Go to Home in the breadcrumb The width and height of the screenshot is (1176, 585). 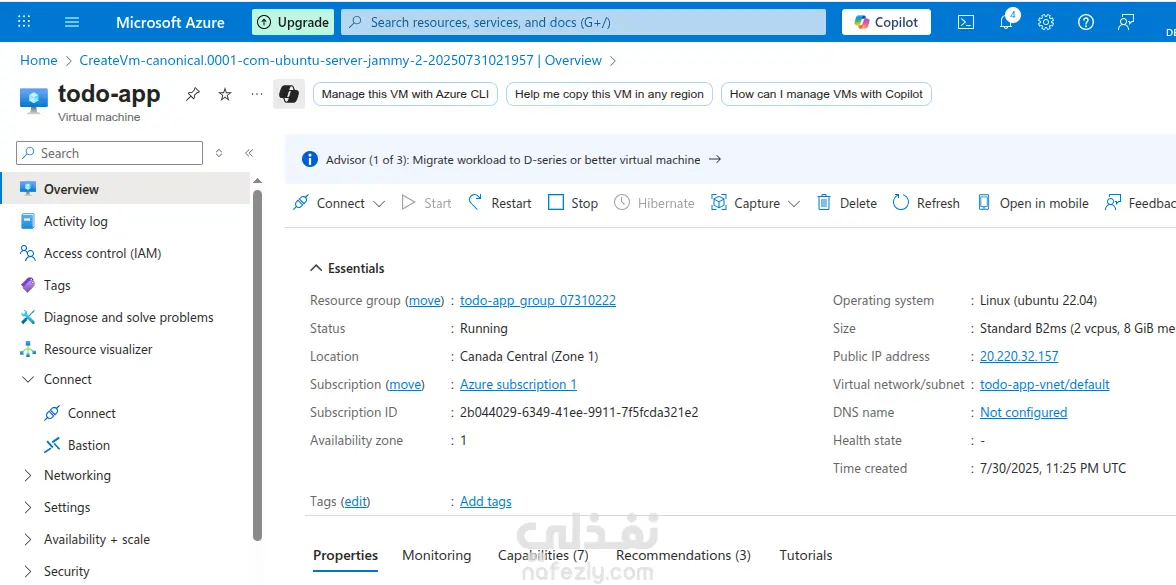click(38, 60)
